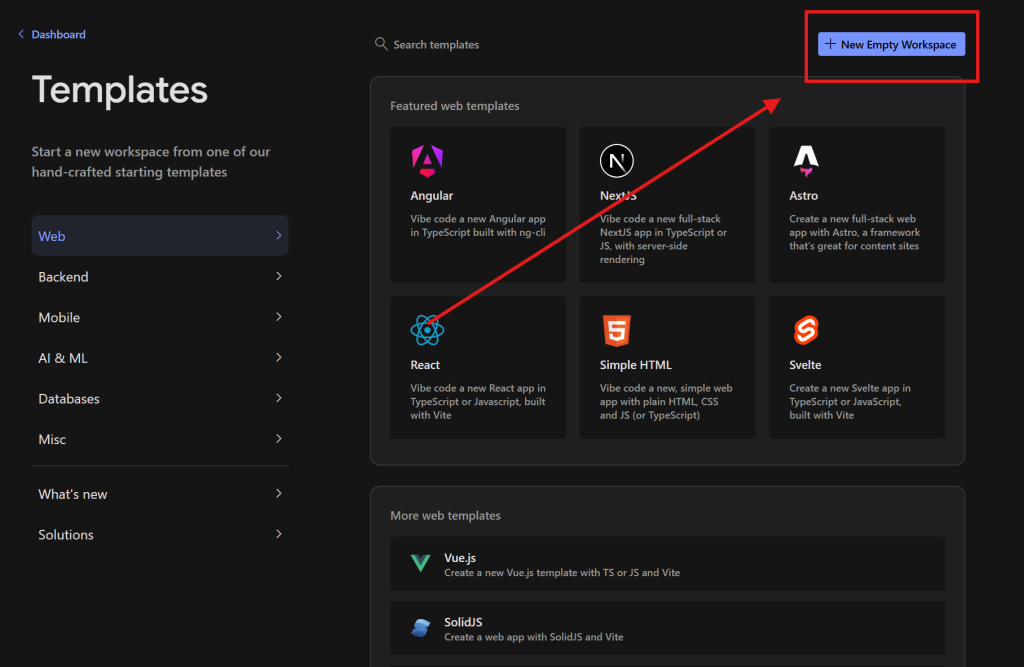Select the Mobile category label
The width and height of the screenshot is (1024, 667).
point(59,317)
